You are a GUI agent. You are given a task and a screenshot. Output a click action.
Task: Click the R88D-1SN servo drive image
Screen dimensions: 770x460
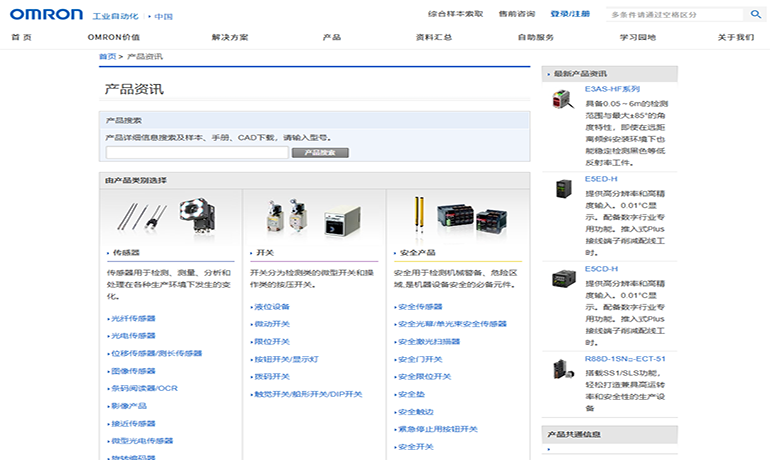click(x=562, y=368)
